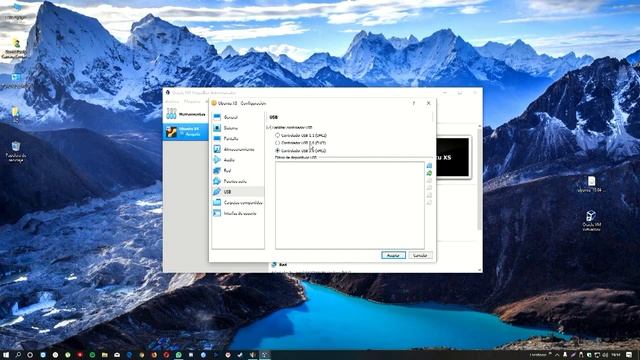This screenshot has width=640, height=360.
Task: Open the Máquina menu in VirtualBox Manager
Action: click(x=192, y=101)
